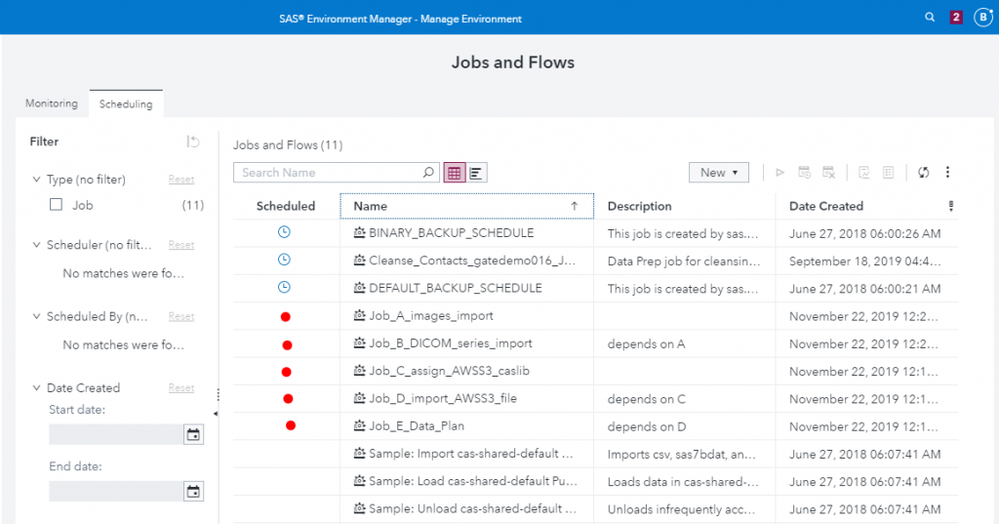Open the notifications badge showing 2
The image size is (999, 524).
(956, 18)
